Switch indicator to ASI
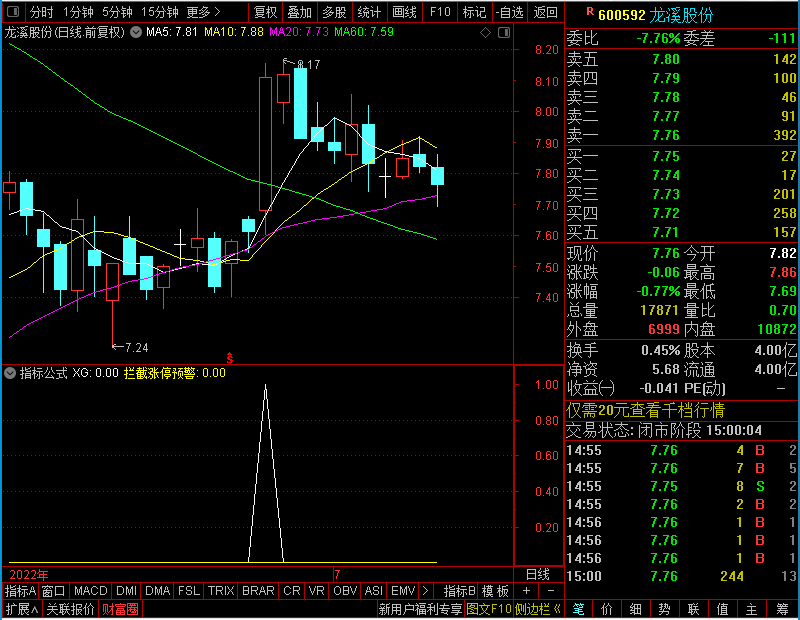This screenshot has width=800, height=620. (x=373, y=591)
